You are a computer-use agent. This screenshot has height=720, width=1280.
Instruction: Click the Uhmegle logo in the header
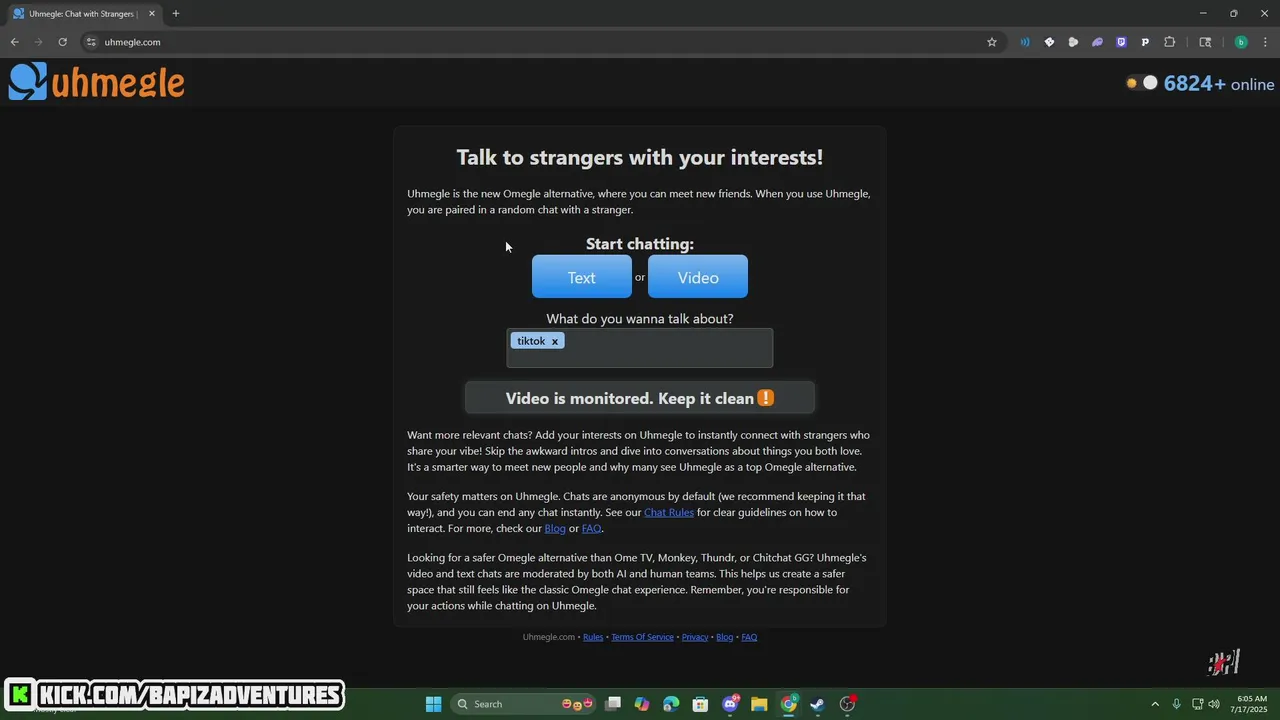[x=97, y=82]
